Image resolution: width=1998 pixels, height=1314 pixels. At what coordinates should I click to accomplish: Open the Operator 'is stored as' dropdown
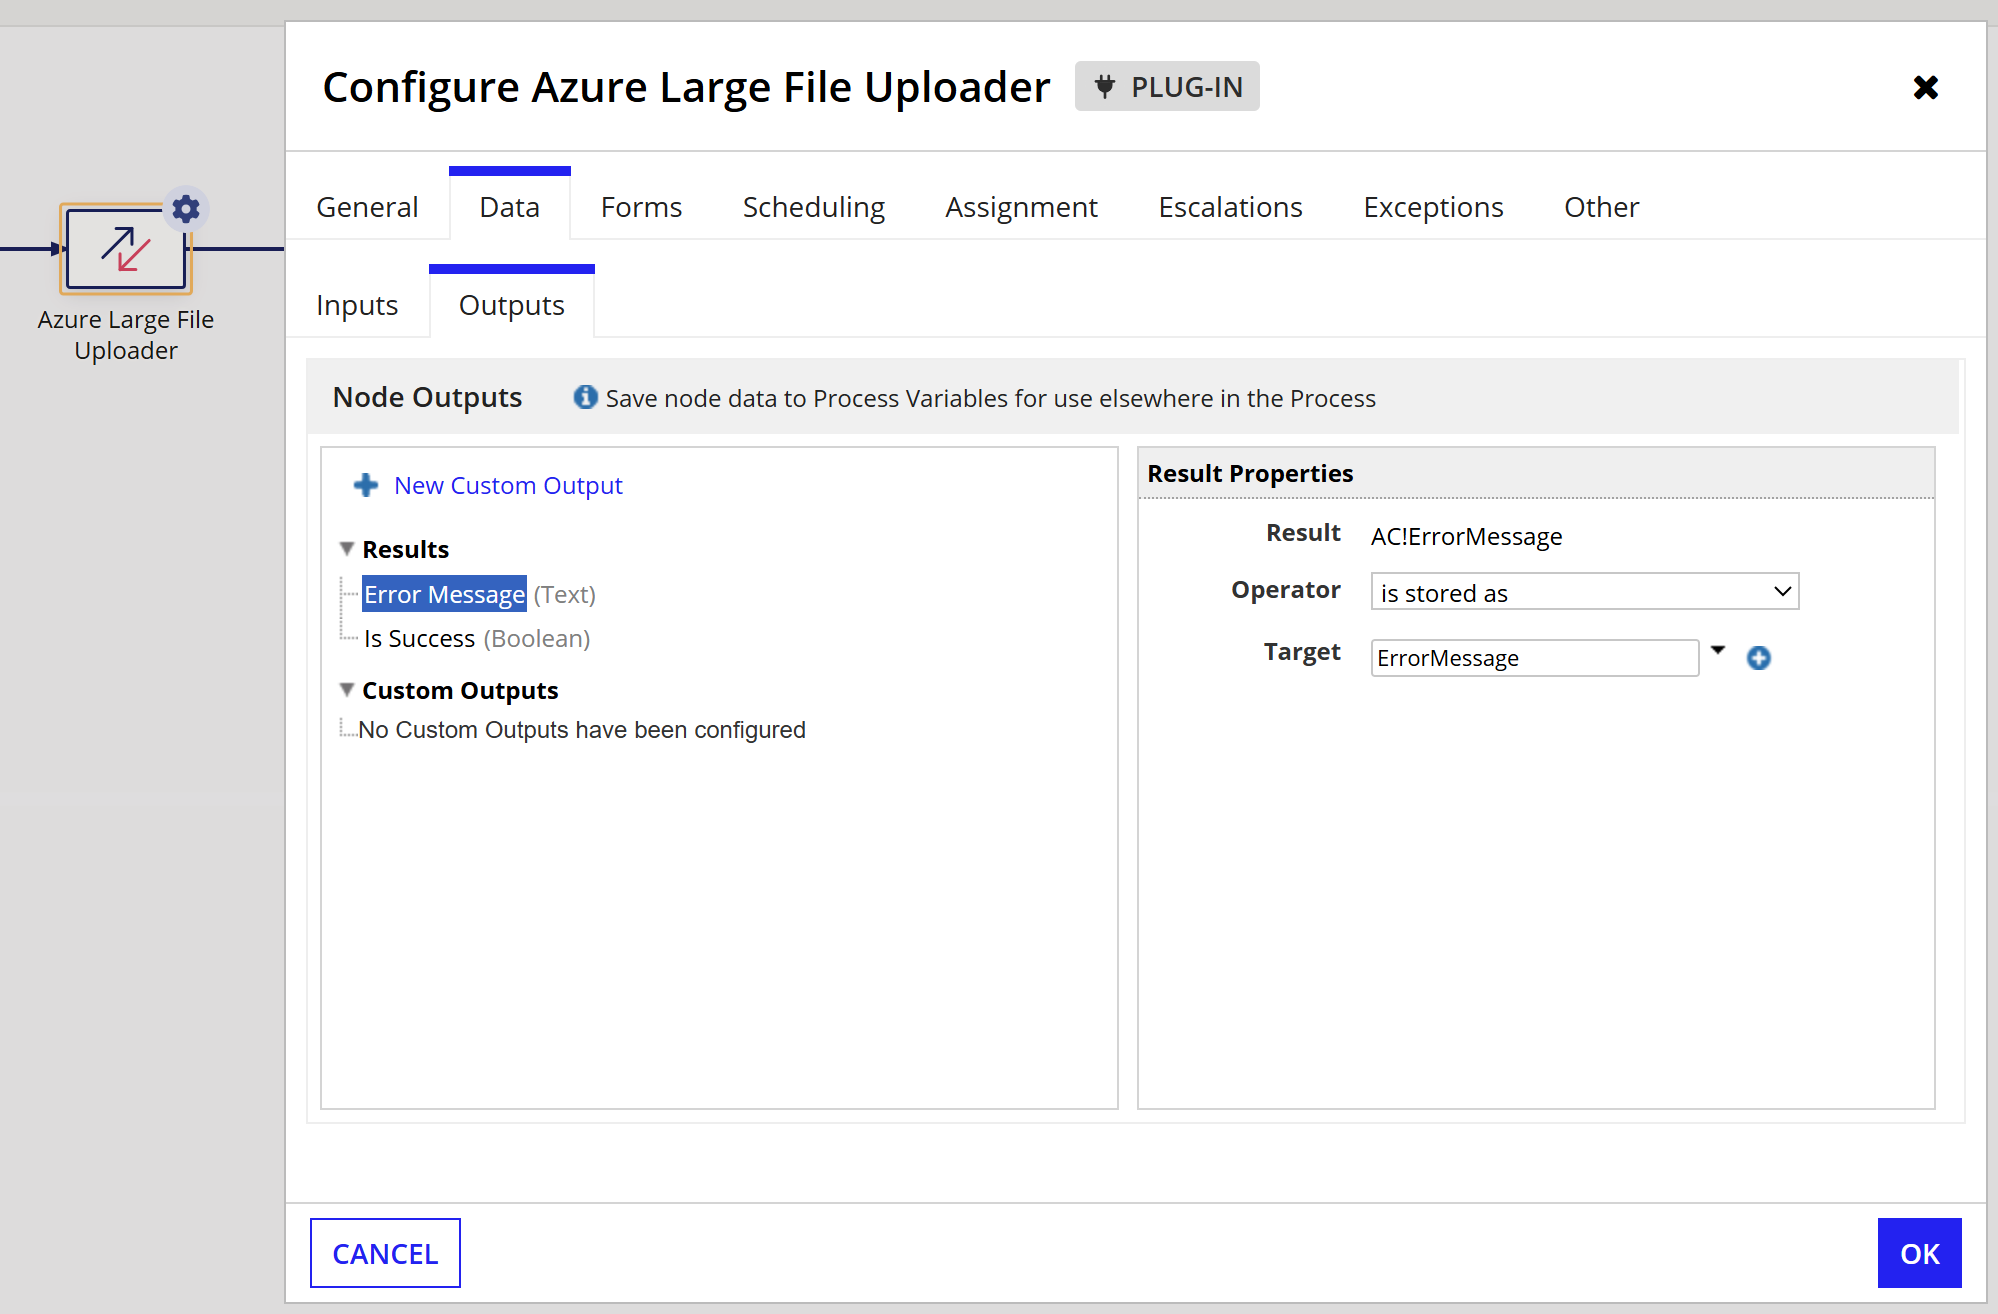tap(1584, 592)
